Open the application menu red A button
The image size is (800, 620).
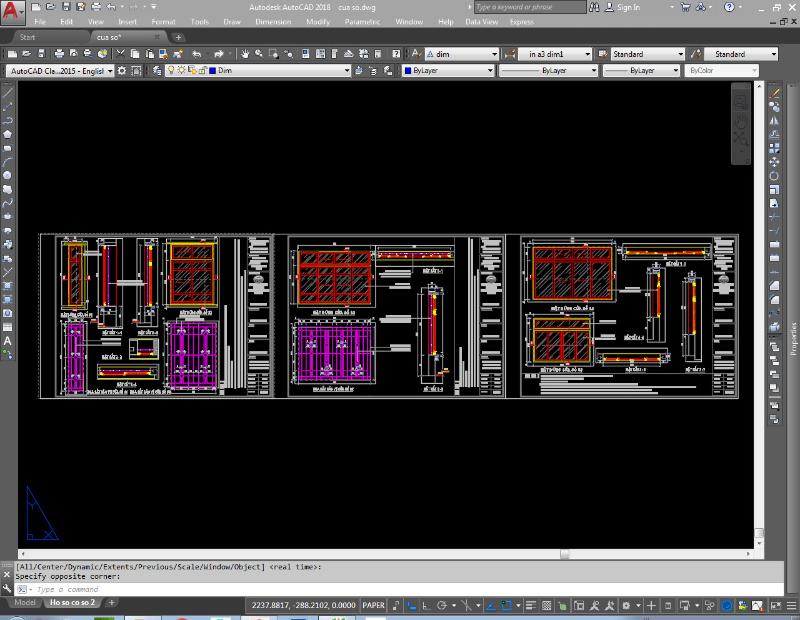pyautogui.click(x=11, y=12)
